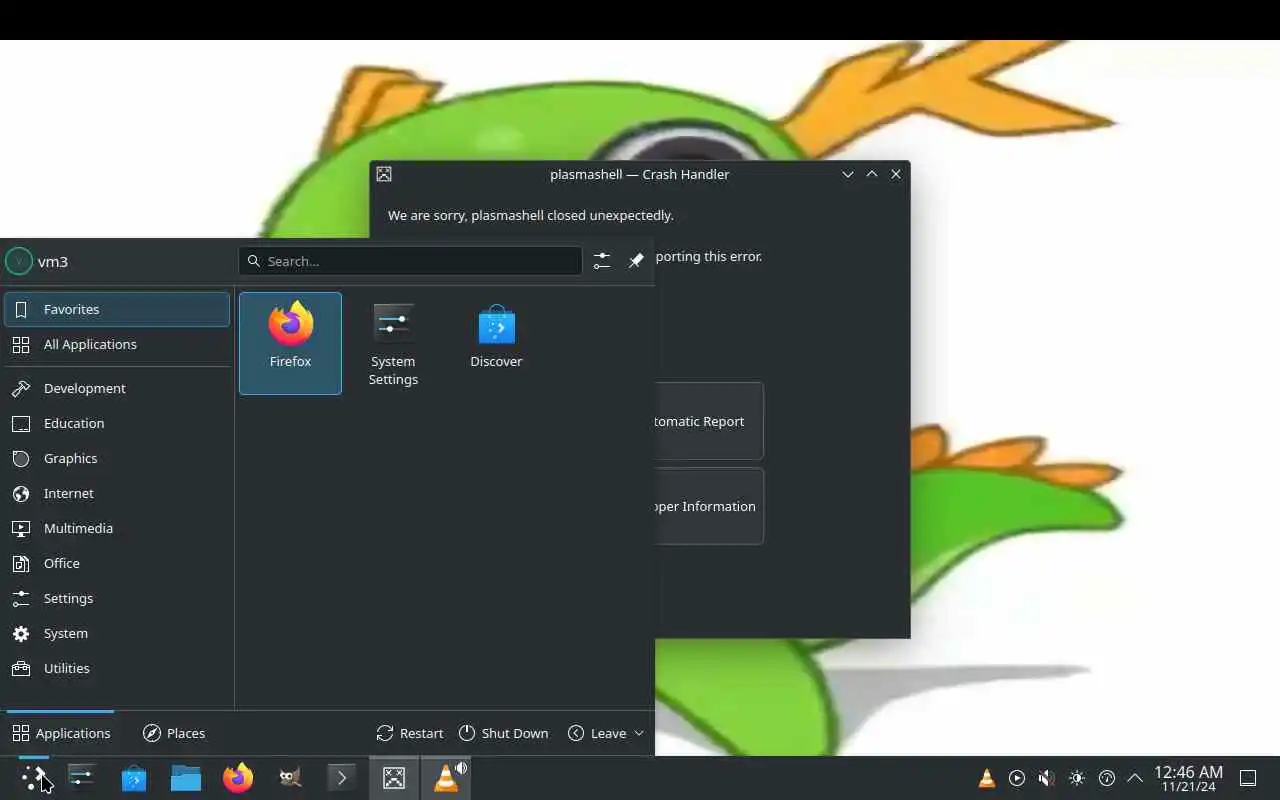Open the Graphics category
The height and width of the screenshot is (800, 1280).
[x=117, y=458]
